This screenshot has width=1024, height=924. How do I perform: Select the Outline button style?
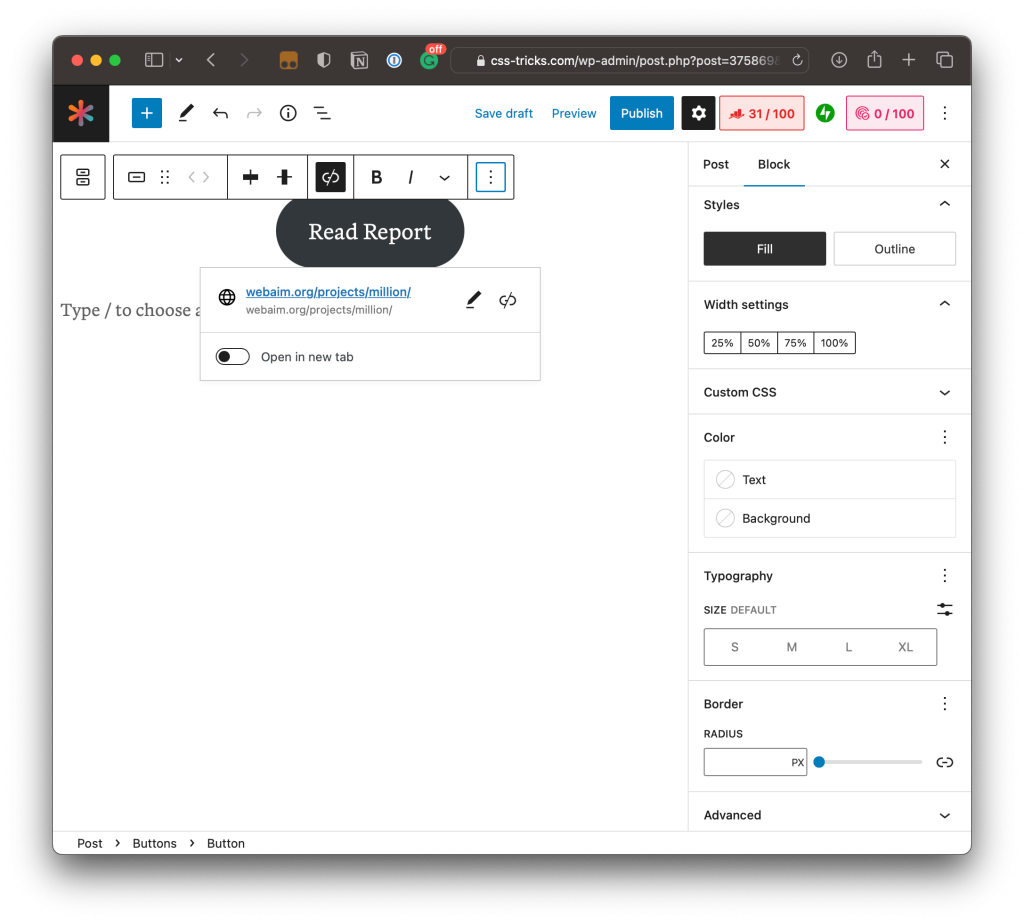pos(895,249)
